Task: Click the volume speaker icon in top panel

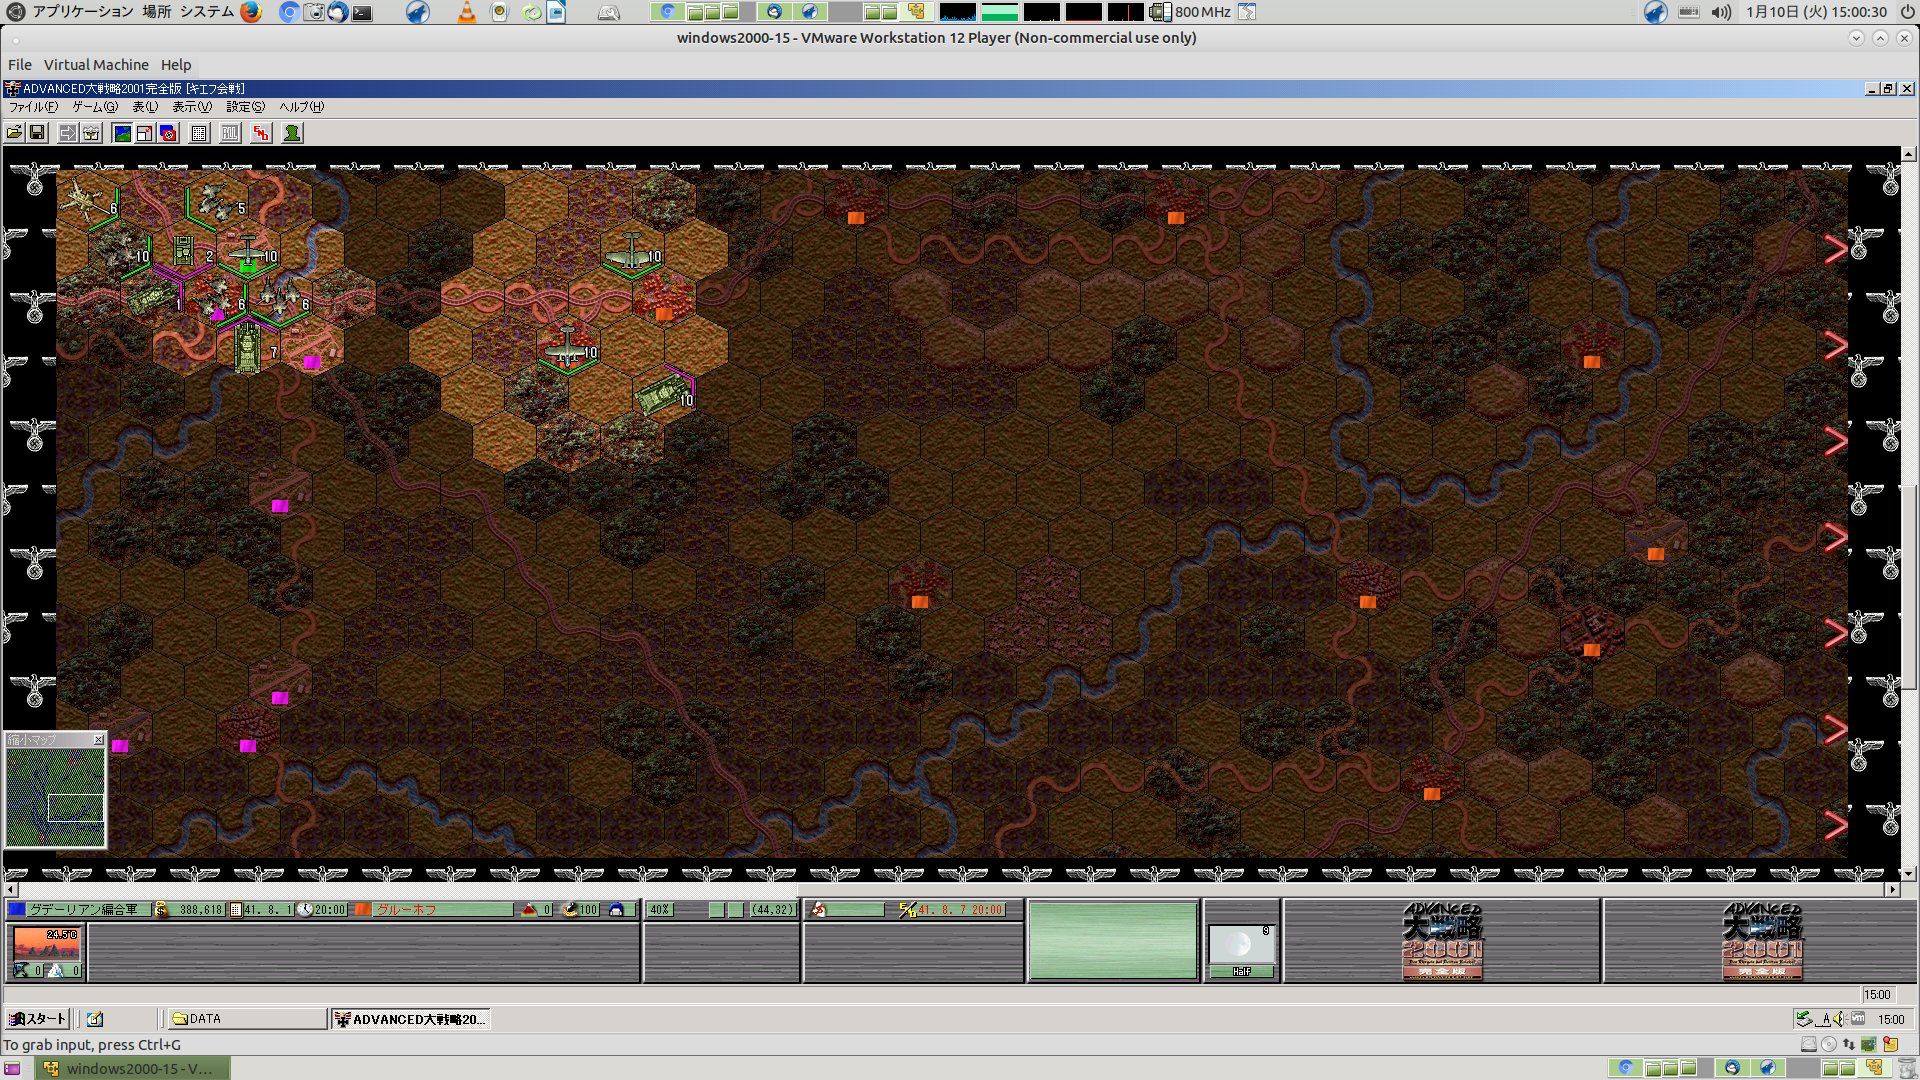Action: point(1721,12)
